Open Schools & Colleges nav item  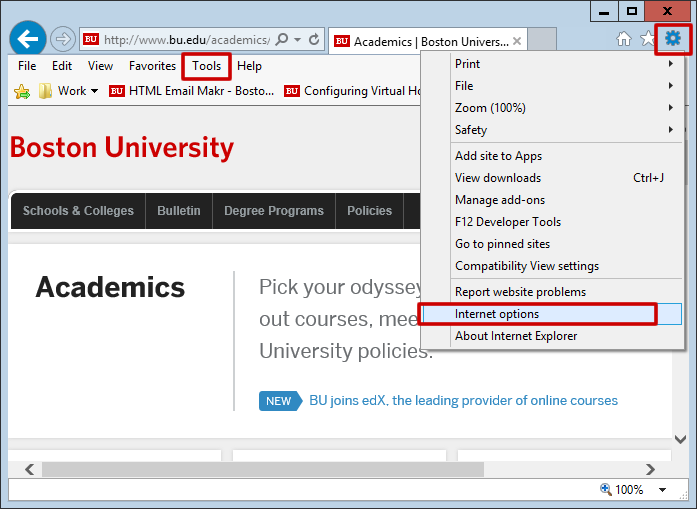click(x=78, y=211)
